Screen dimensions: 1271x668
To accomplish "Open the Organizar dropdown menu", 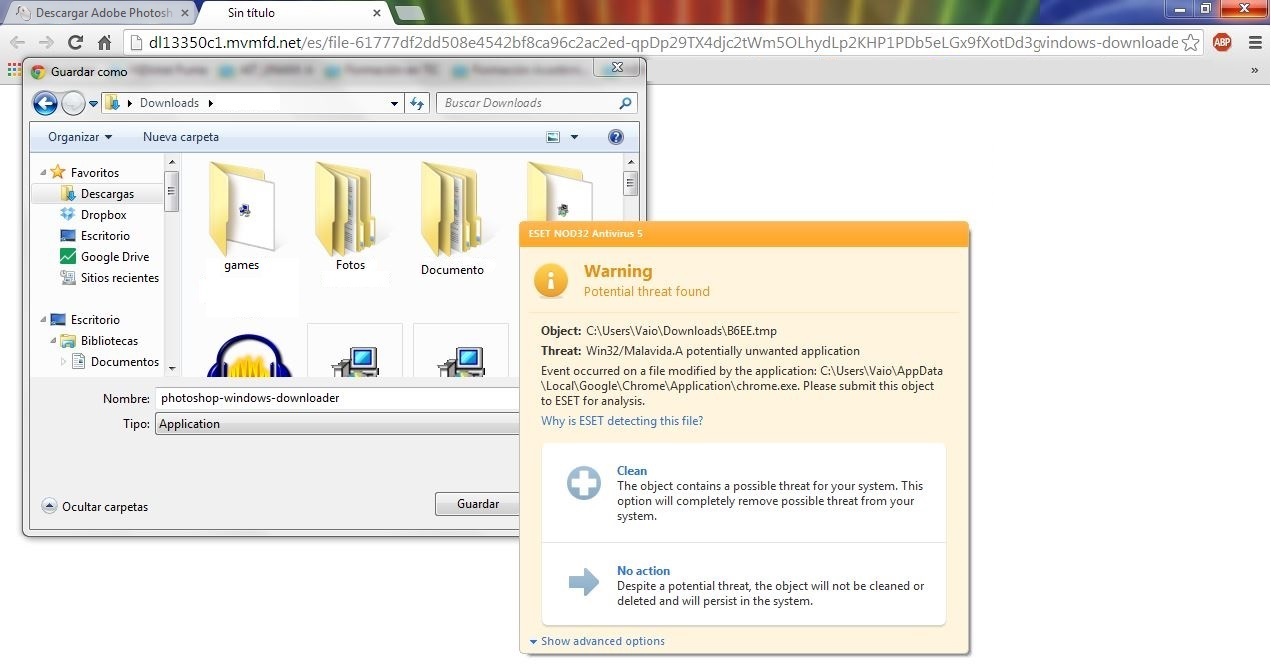I will click(80, 137).
